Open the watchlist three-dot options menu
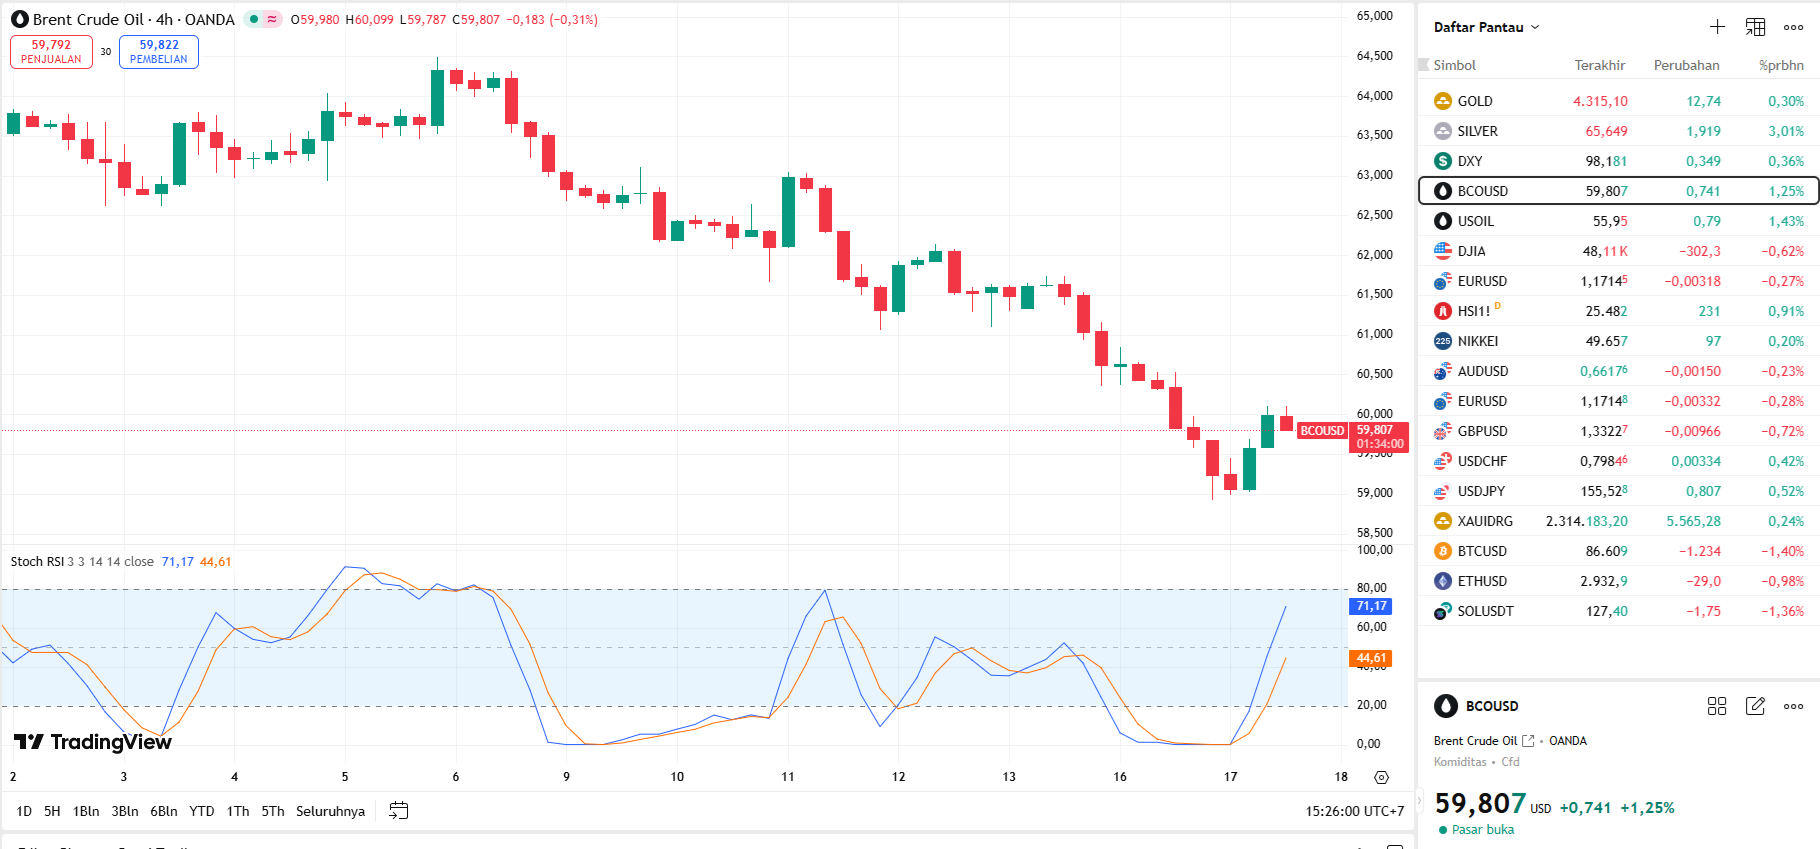1820x849 pixels. (1793, 27)
